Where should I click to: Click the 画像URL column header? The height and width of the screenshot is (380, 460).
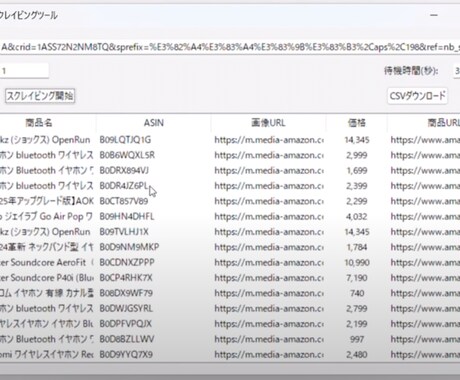coord(268,123)
